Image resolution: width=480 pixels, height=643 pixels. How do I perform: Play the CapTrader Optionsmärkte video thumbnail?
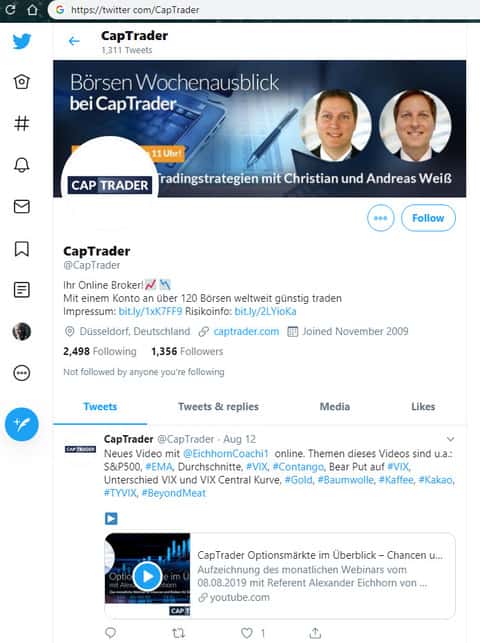point(148,575)
